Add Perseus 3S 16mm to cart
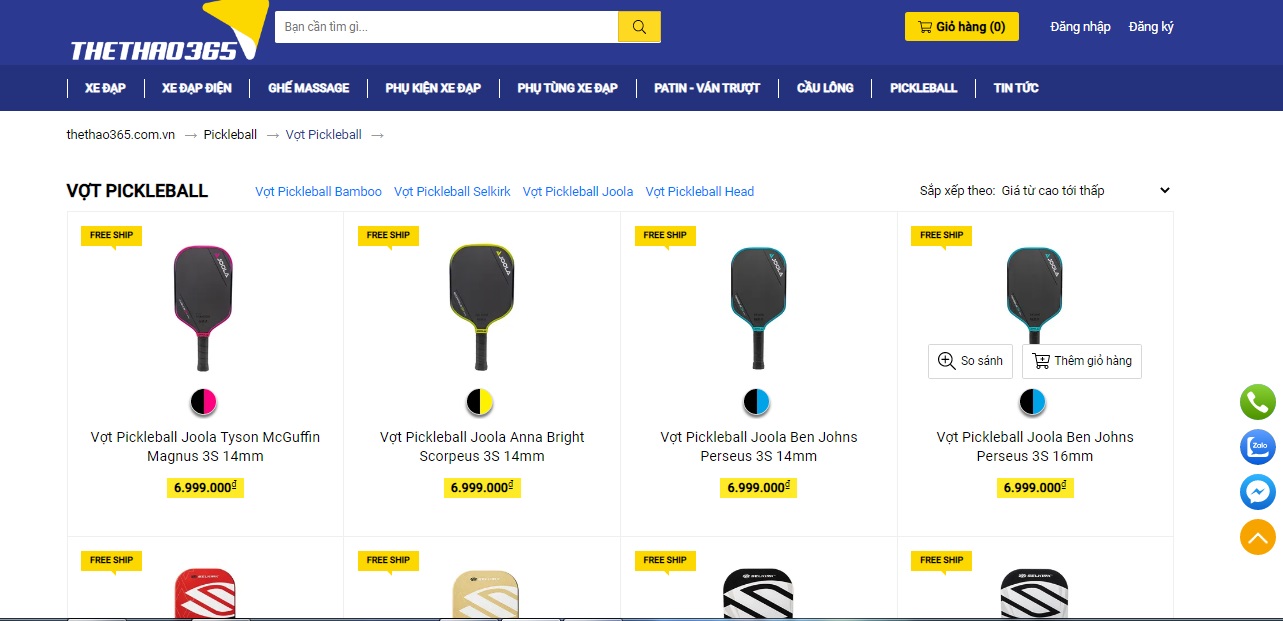Screen dimensions: 1283x621 1082,361
